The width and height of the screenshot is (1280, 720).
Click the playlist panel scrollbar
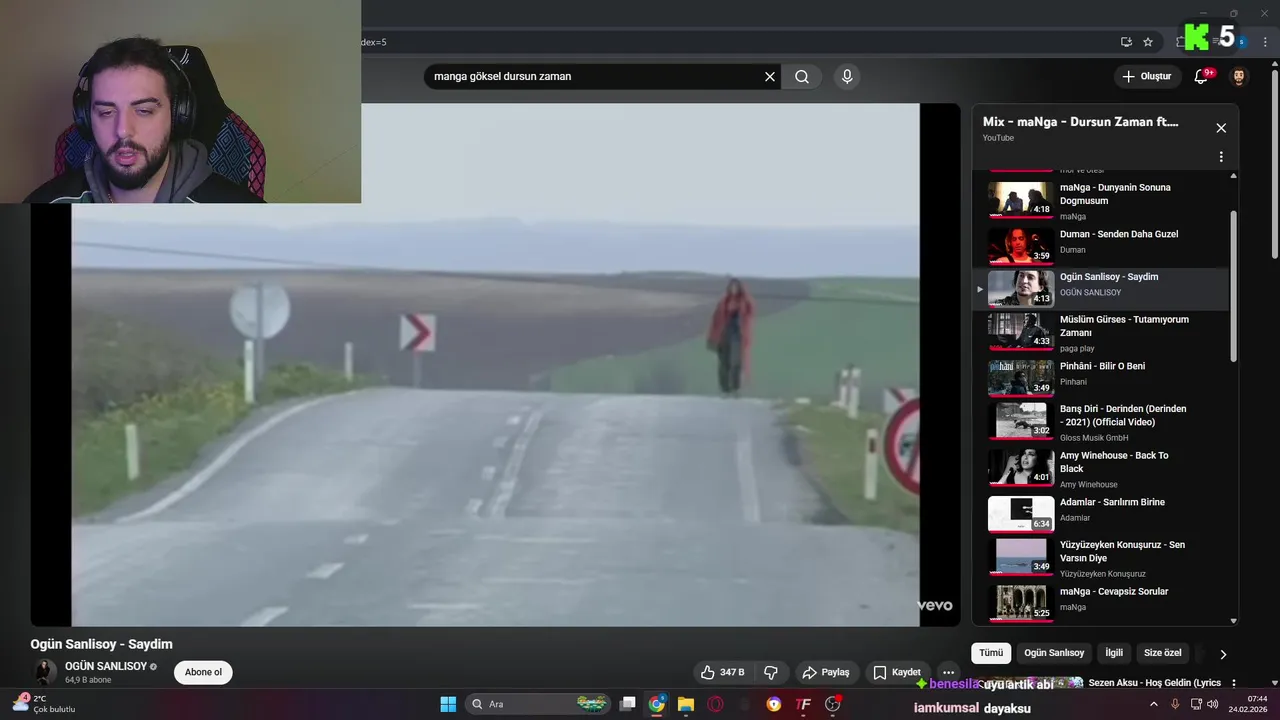[1233, 286]
